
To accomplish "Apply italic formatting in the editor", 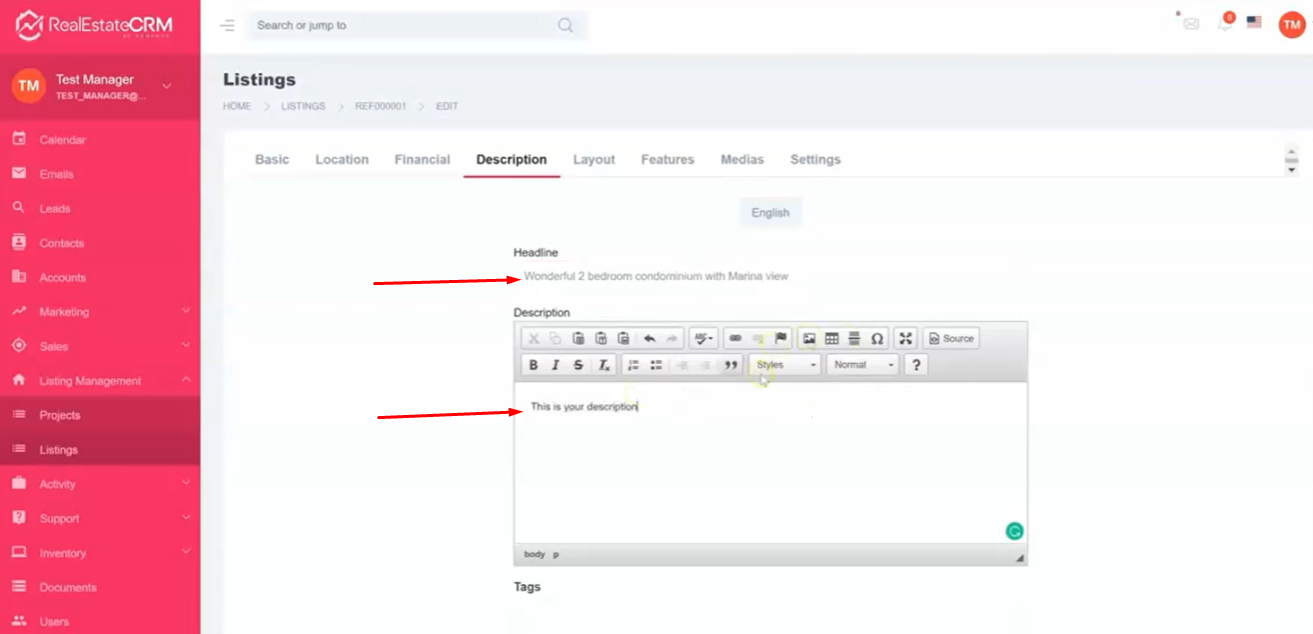I will tap(556, 365).
